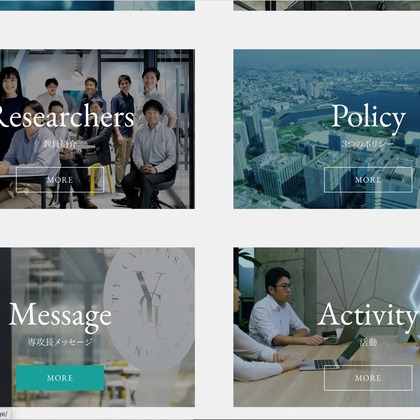Open the MORE button on Policy card

coord(368,180)
